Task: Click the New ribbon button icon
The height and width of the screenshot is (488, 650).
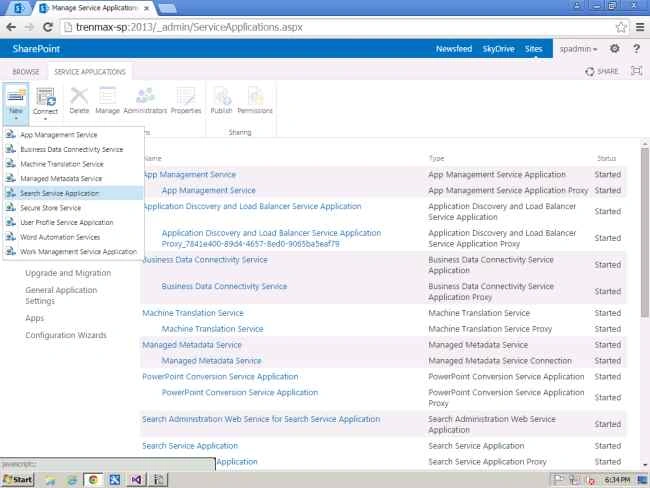Action: point(16,96)
